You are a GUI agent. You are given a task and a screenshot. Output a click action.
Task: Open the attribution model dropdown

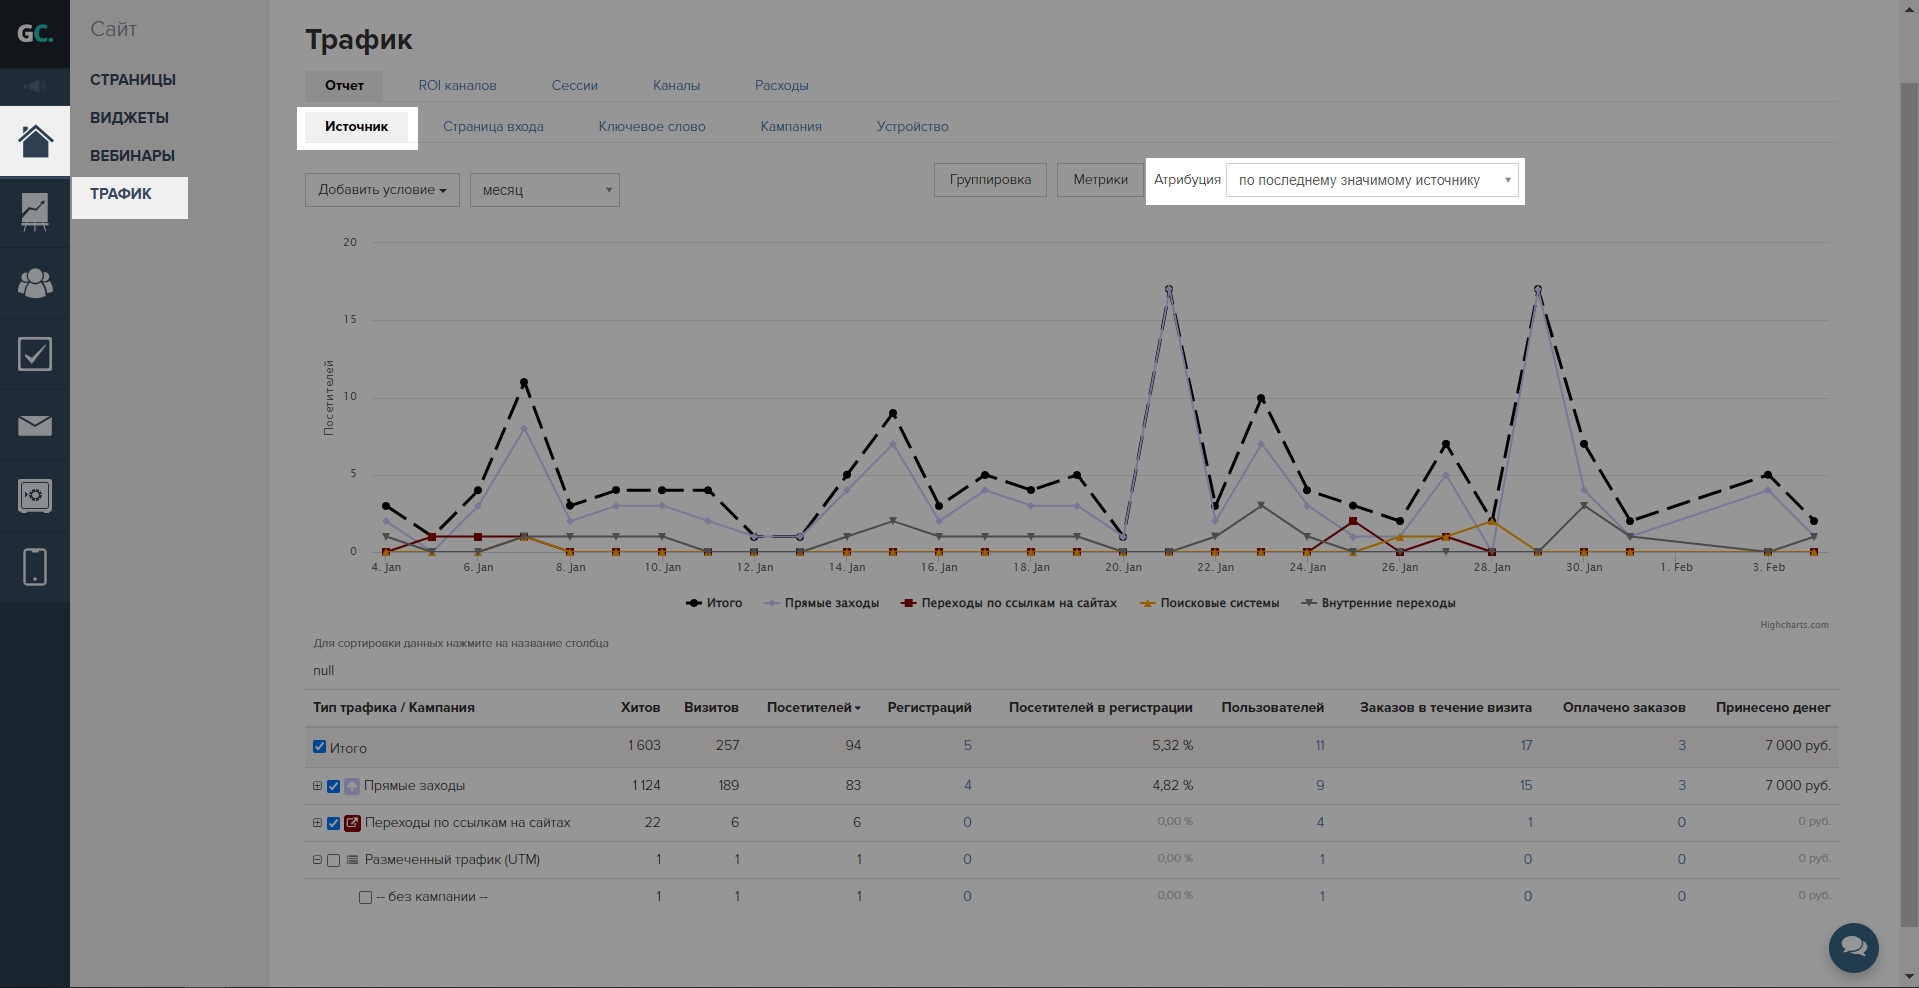click(1372, 181)
